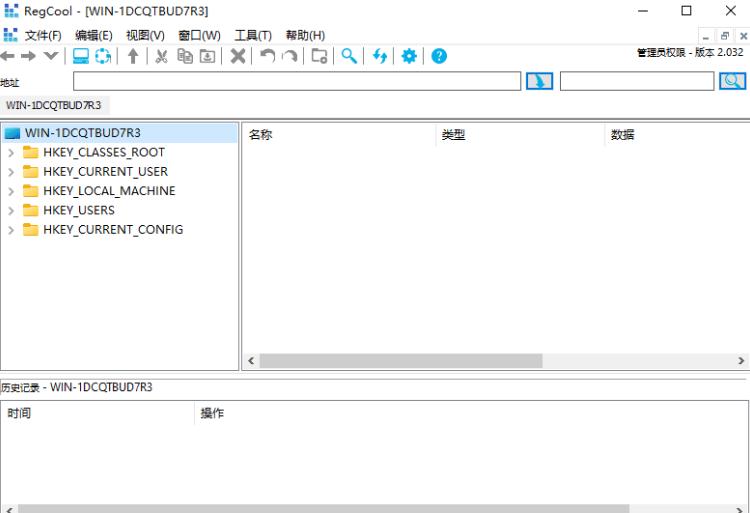Click the blue computer toolbar icon

[81, 56]
